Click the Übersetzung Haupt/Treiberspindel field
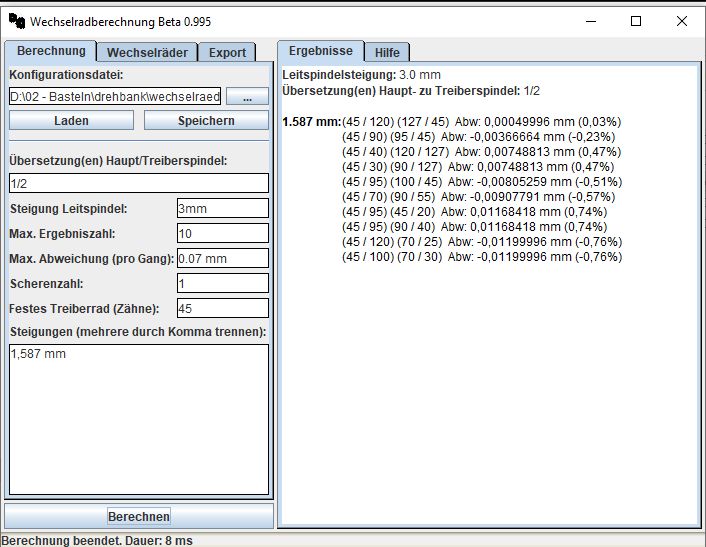Viewport: 706px width, 547px height. 139,183
